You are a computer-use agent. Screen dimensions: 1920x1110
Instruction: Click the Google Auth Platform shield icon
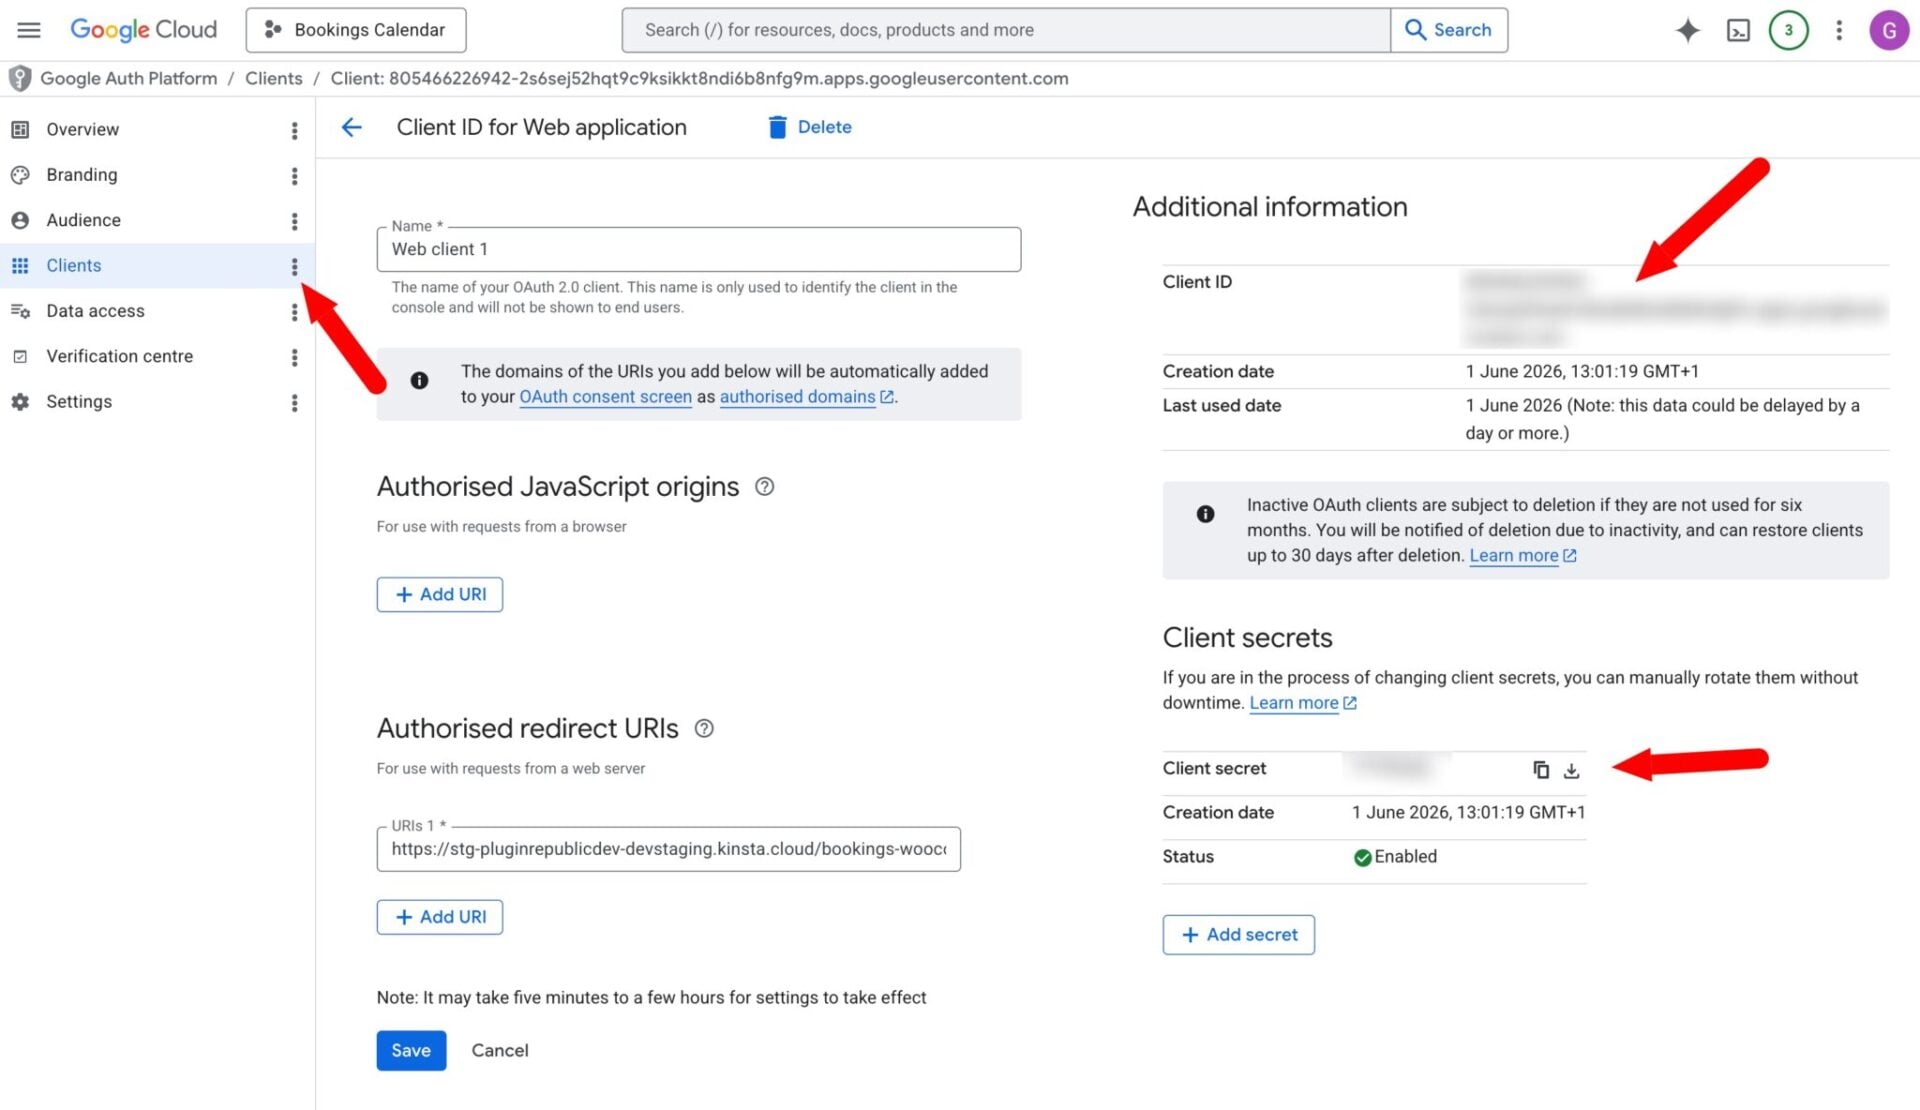click(x=19, y=78)
